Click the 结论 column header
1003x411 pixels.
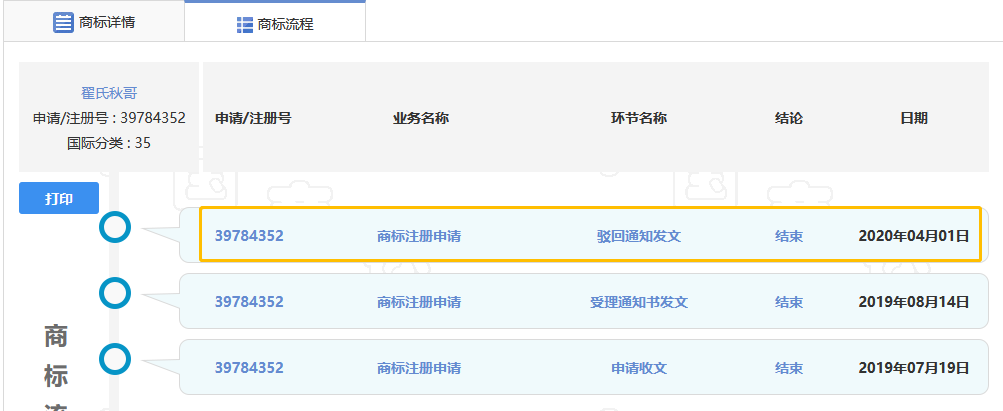[x=789, y=118]
